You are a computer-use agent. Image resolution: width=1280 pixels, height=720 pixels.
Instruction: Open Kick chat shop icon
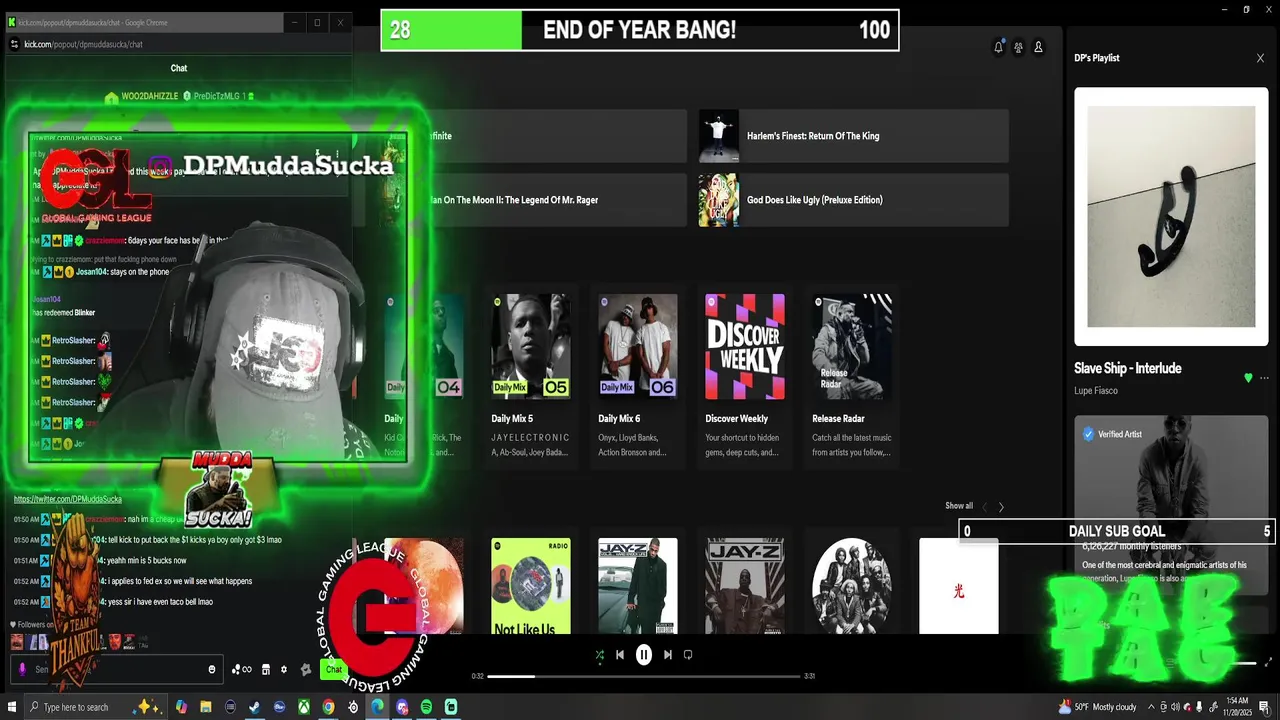(x=266, y=670)
